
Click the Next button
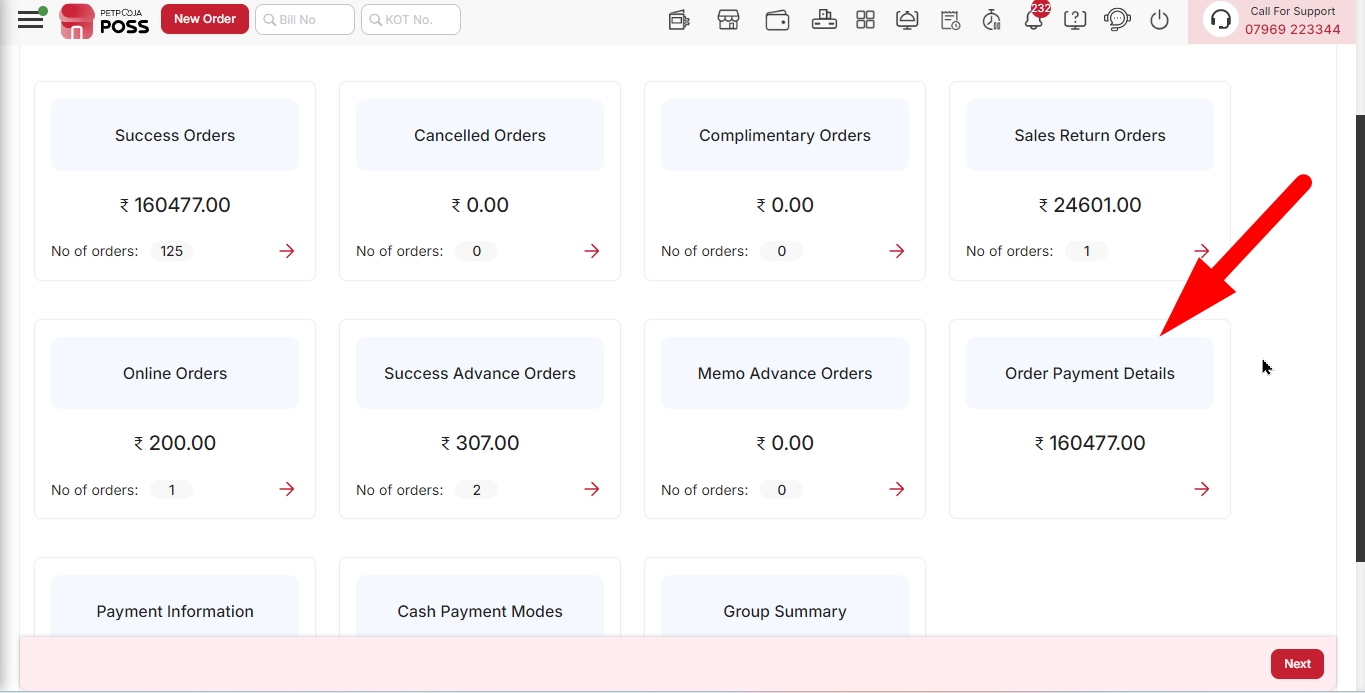(x=1297, y=664)
